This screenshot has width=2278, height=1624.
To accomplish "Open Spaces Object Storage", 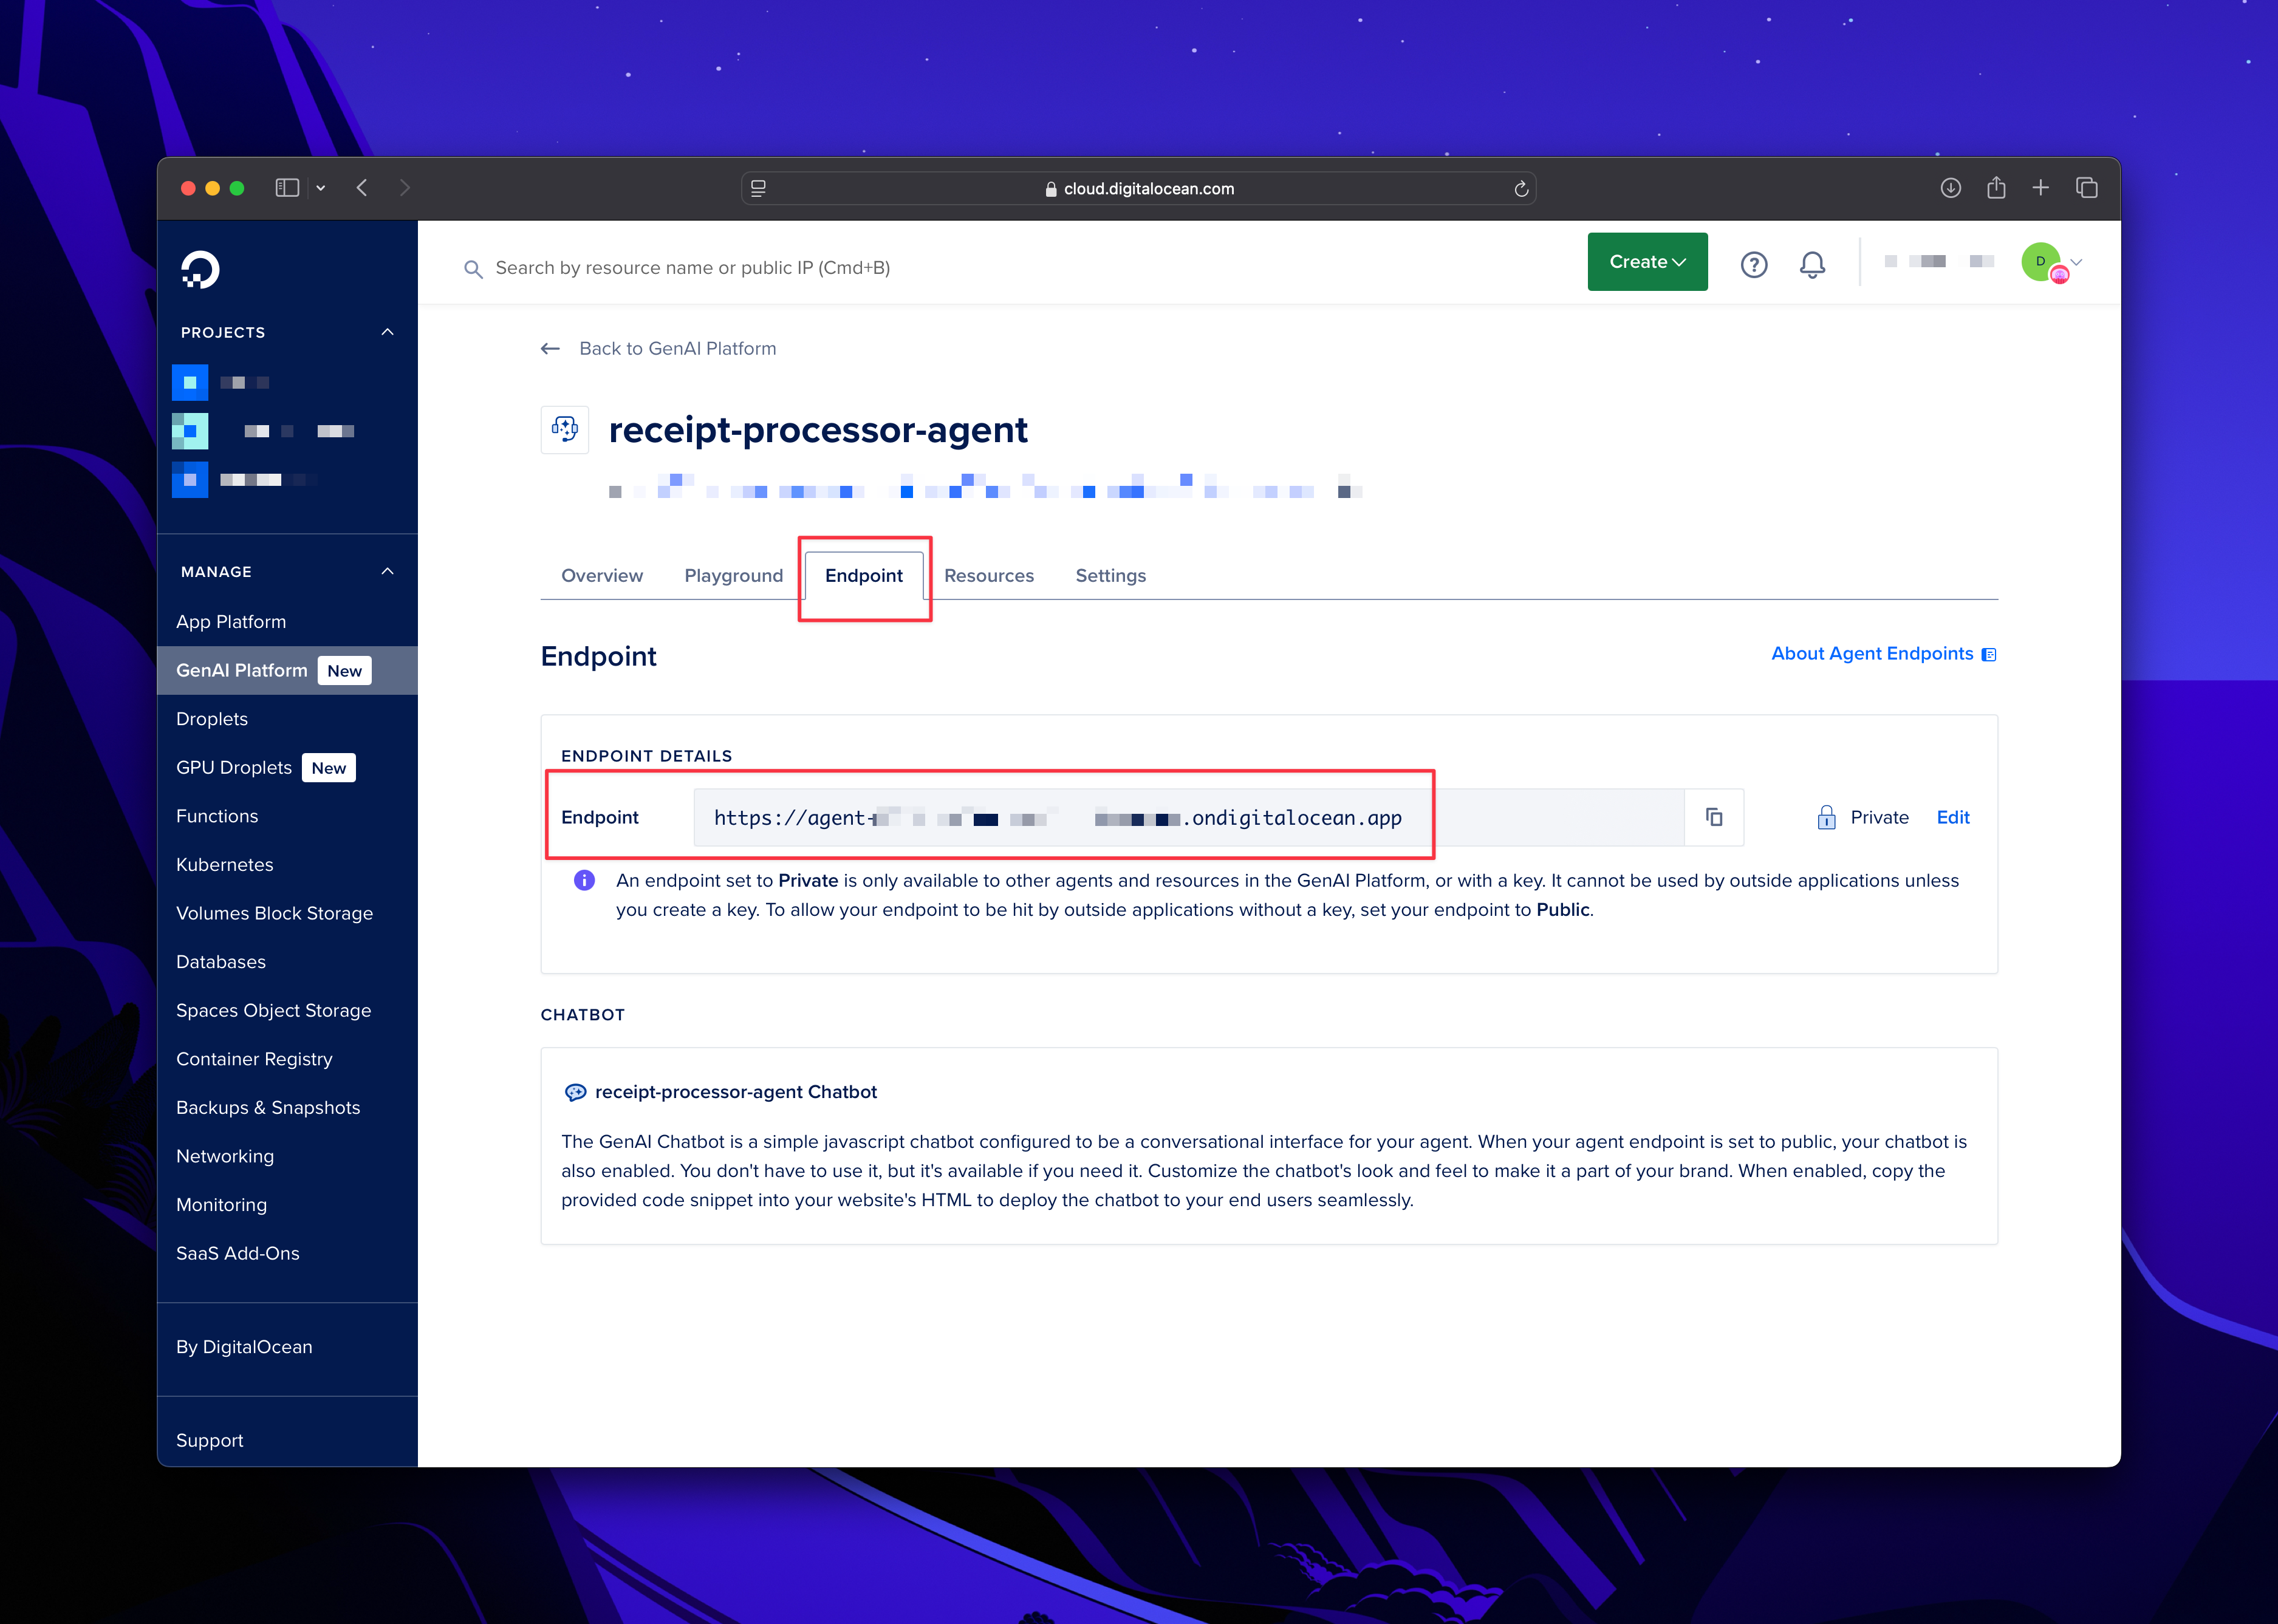I will coord(274,1010).
